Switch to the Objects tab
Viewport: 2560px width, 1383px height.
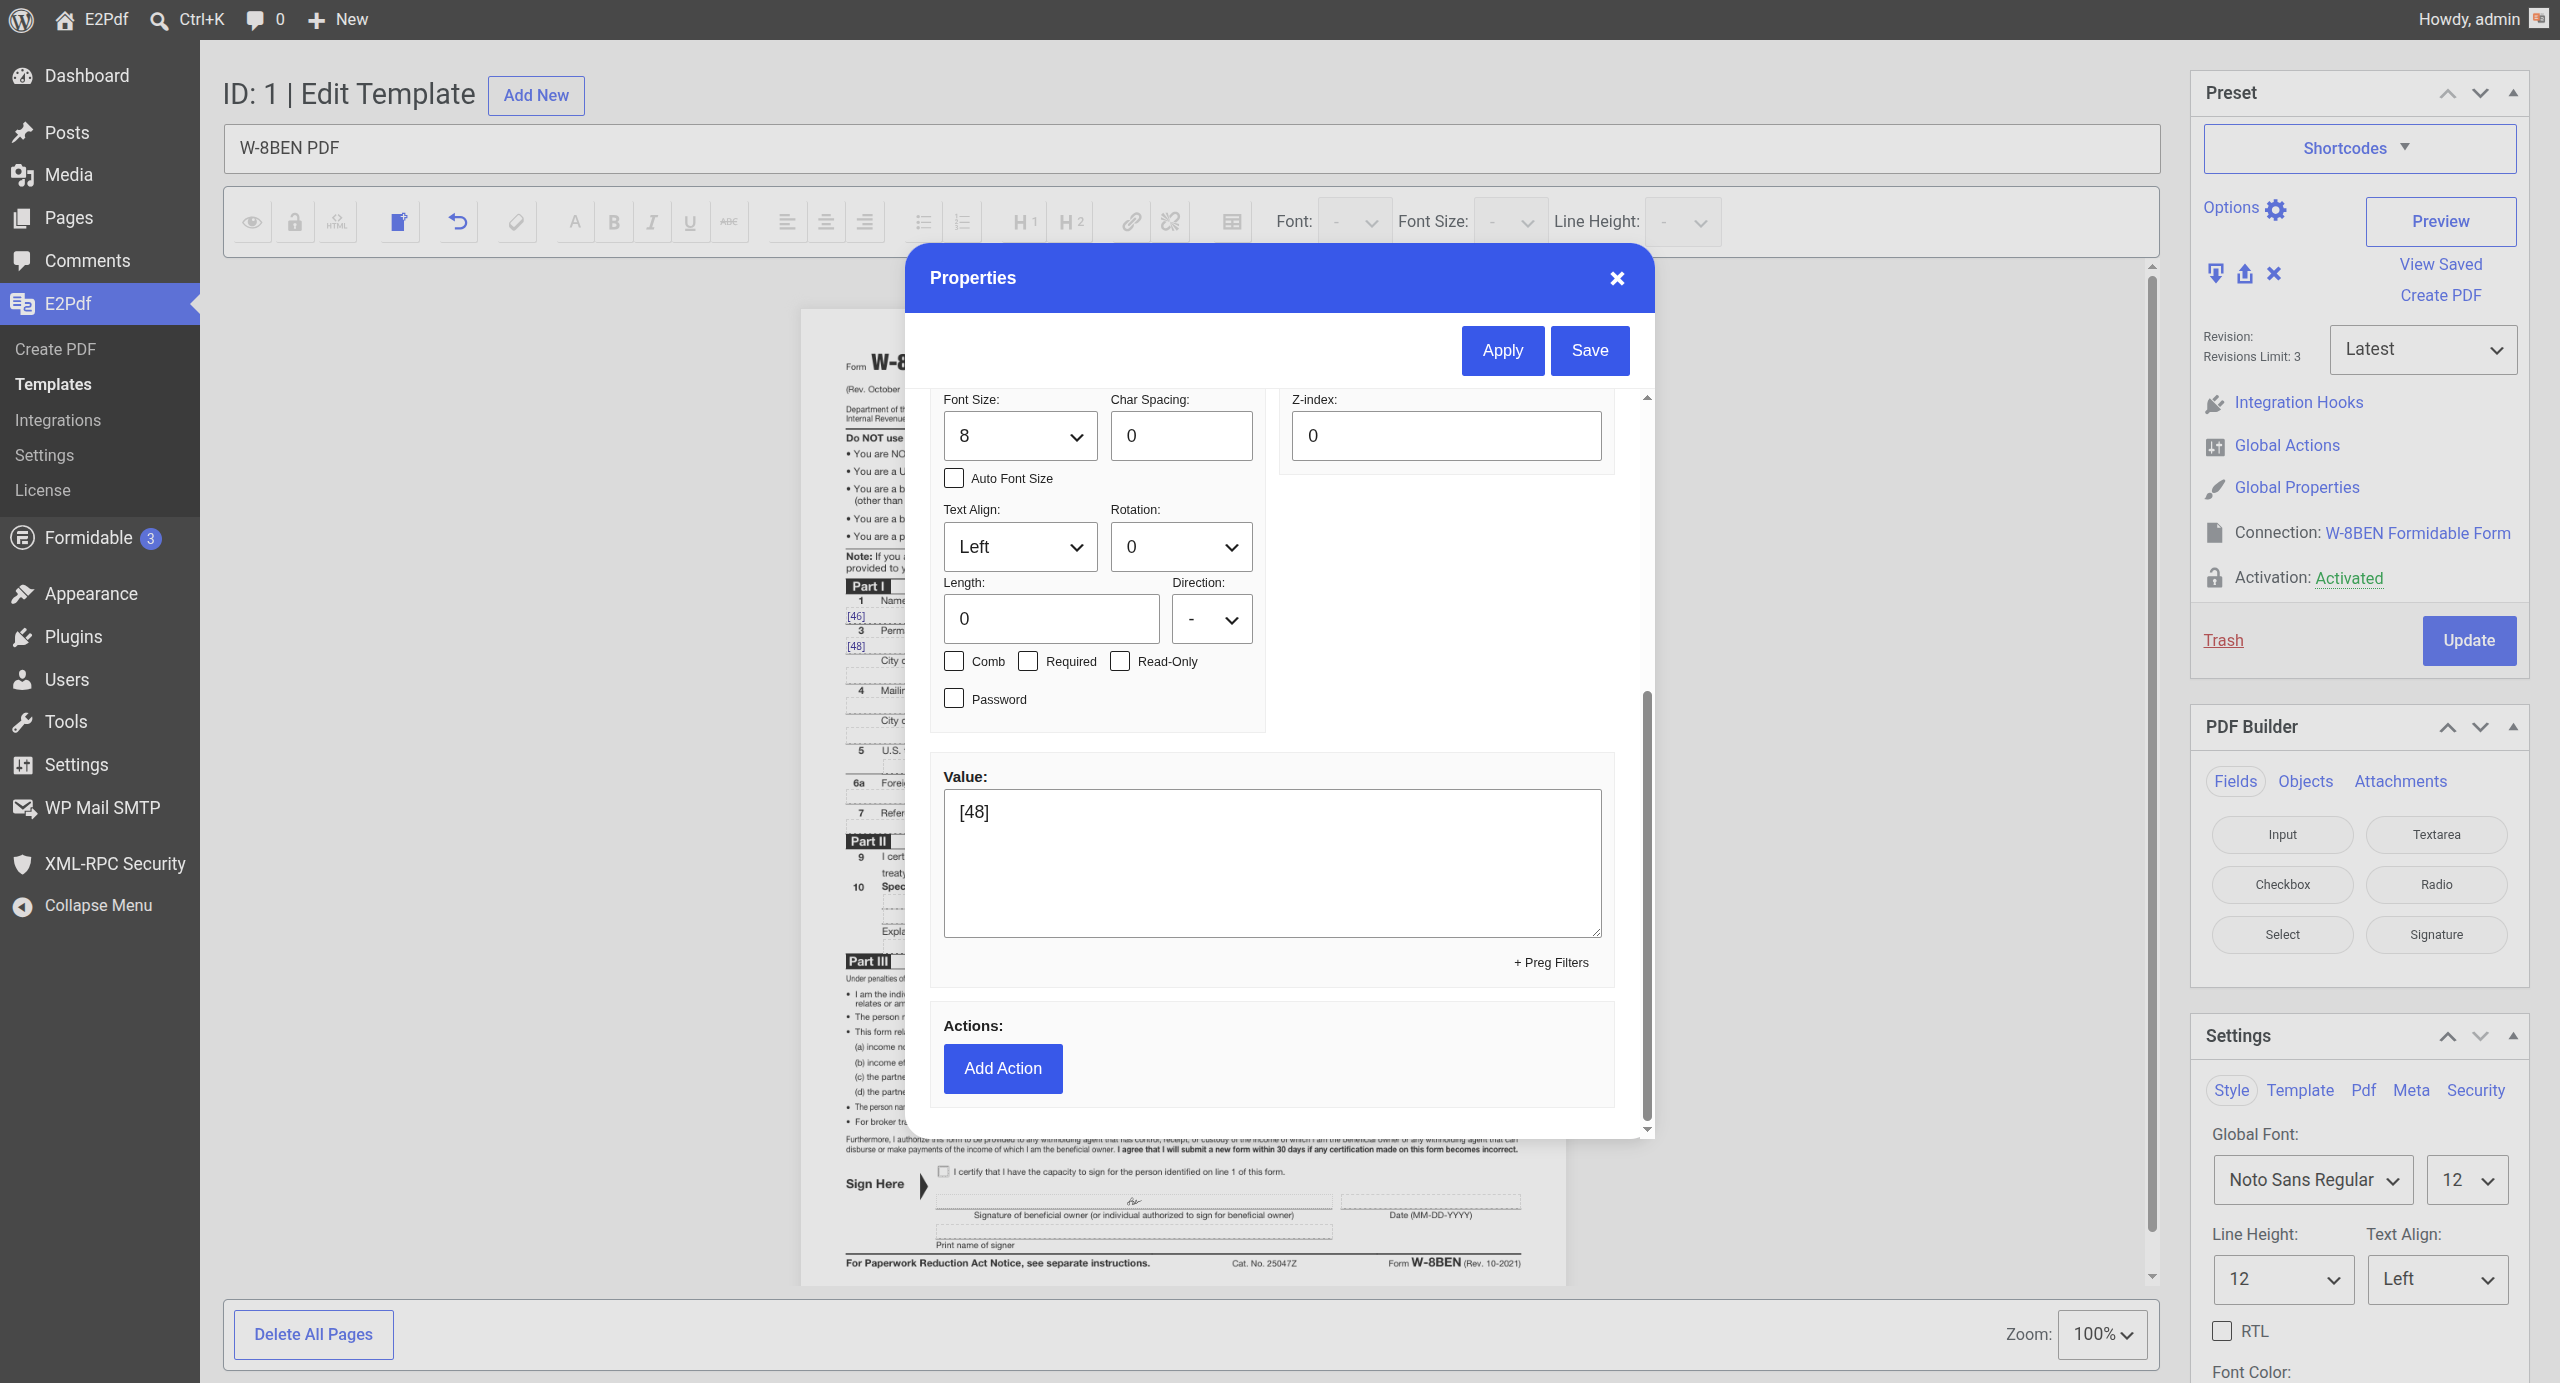coord(2305,782)
